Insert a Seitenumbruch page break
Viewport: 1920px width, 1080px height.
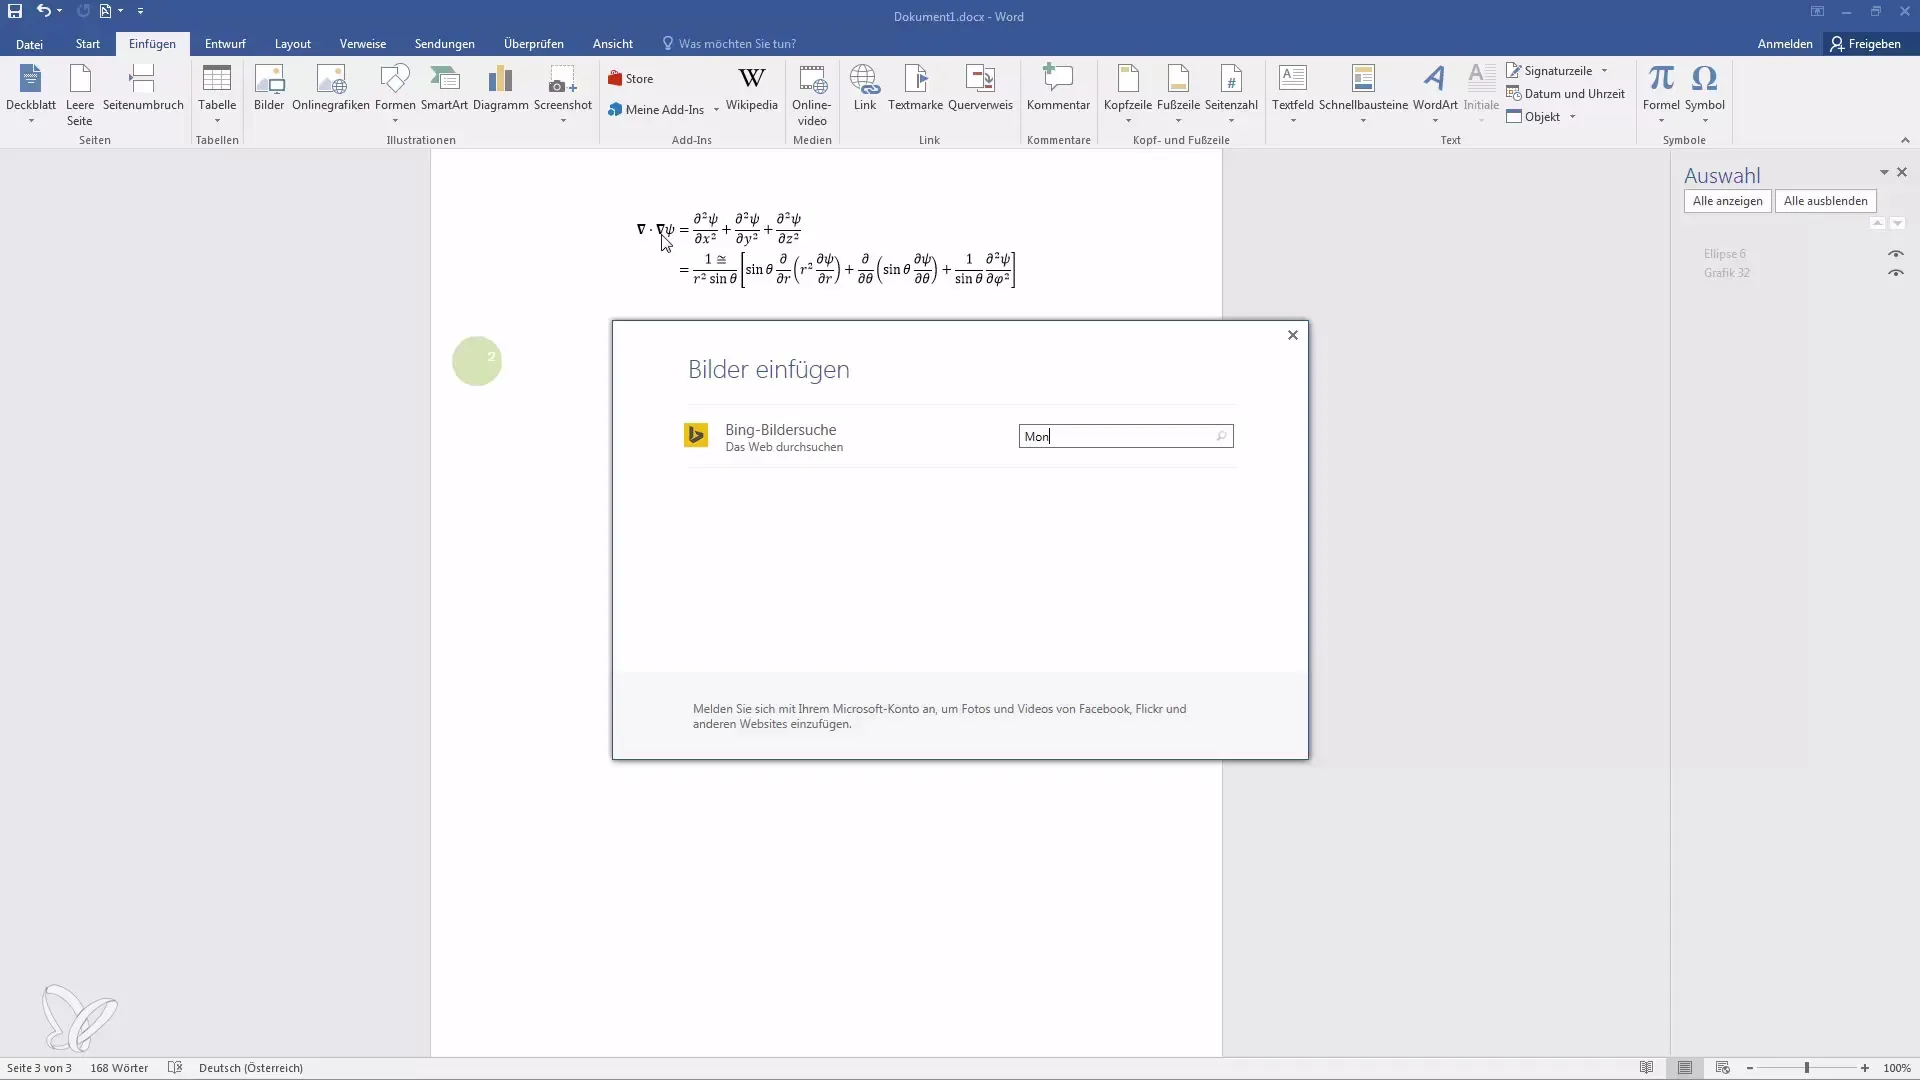(x=143, y=88)
